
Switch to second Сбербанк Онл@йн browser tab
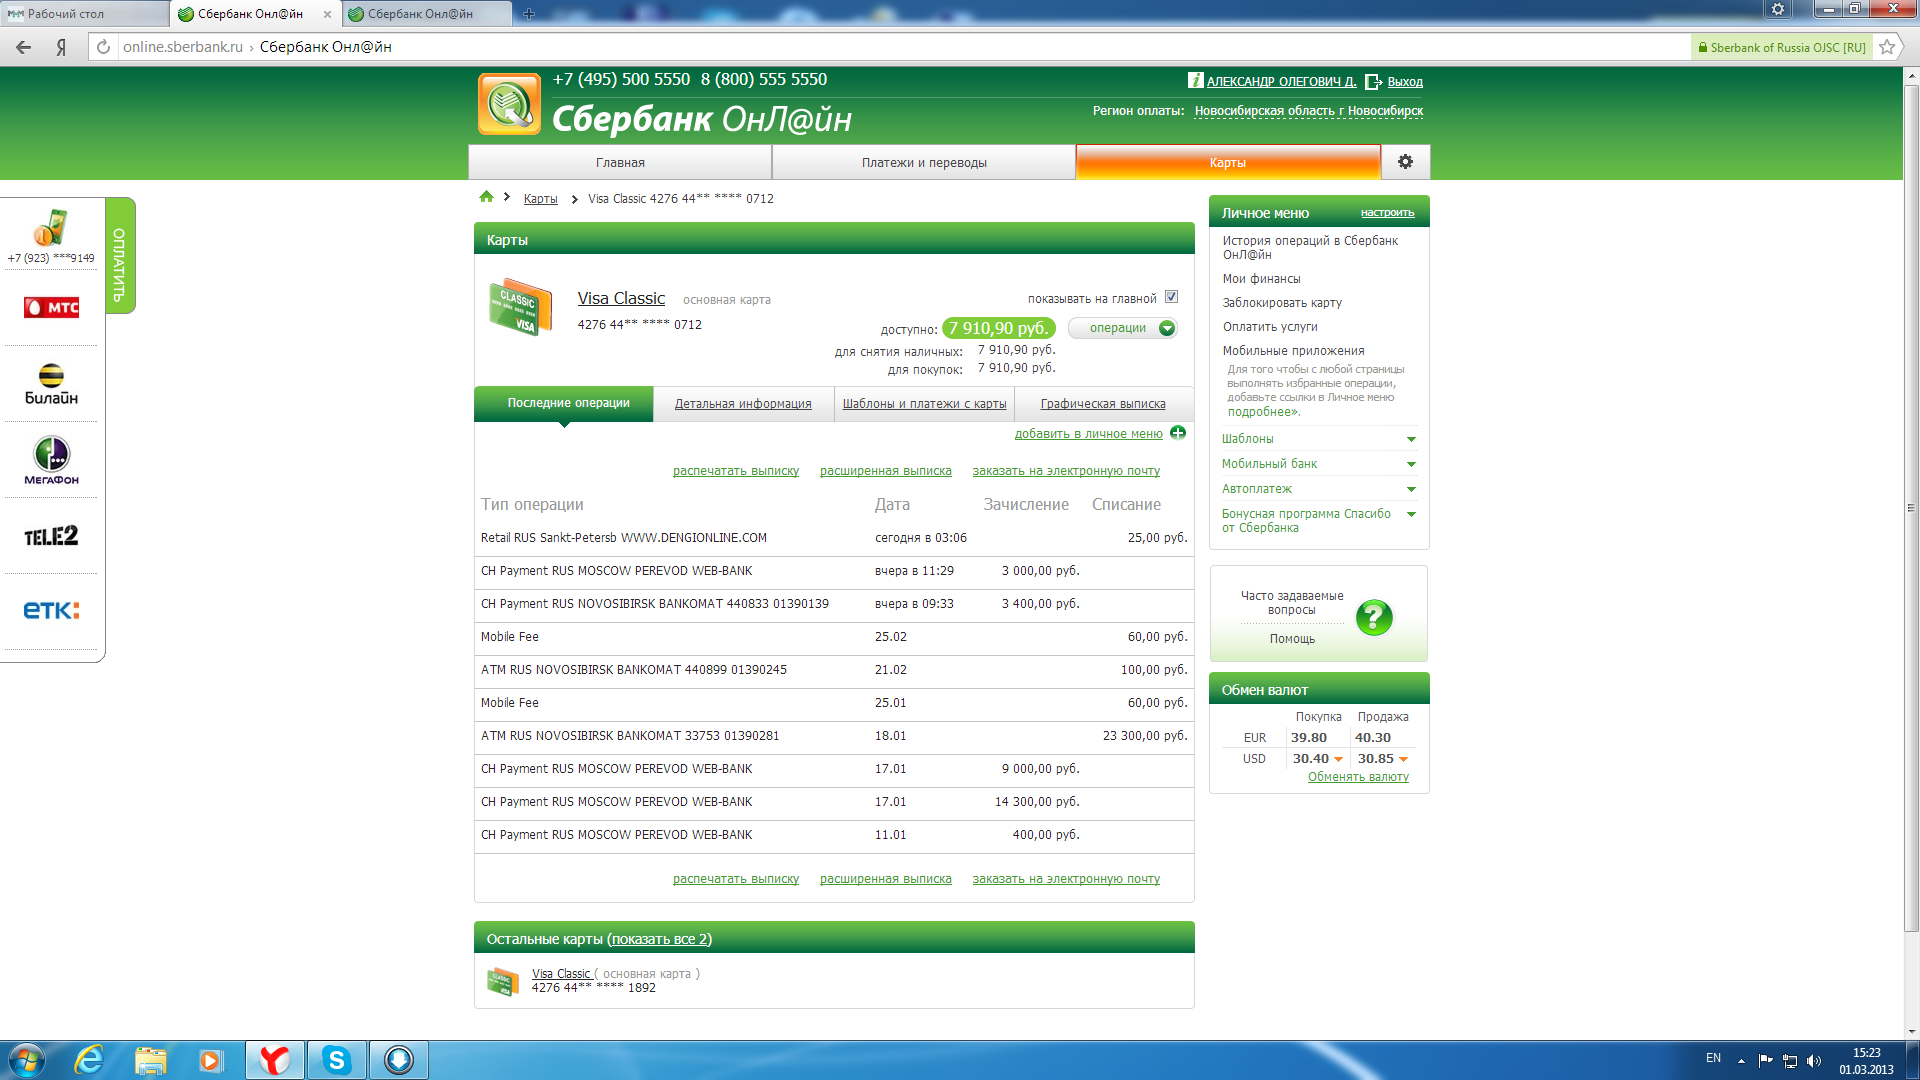(x=425, y=14)
